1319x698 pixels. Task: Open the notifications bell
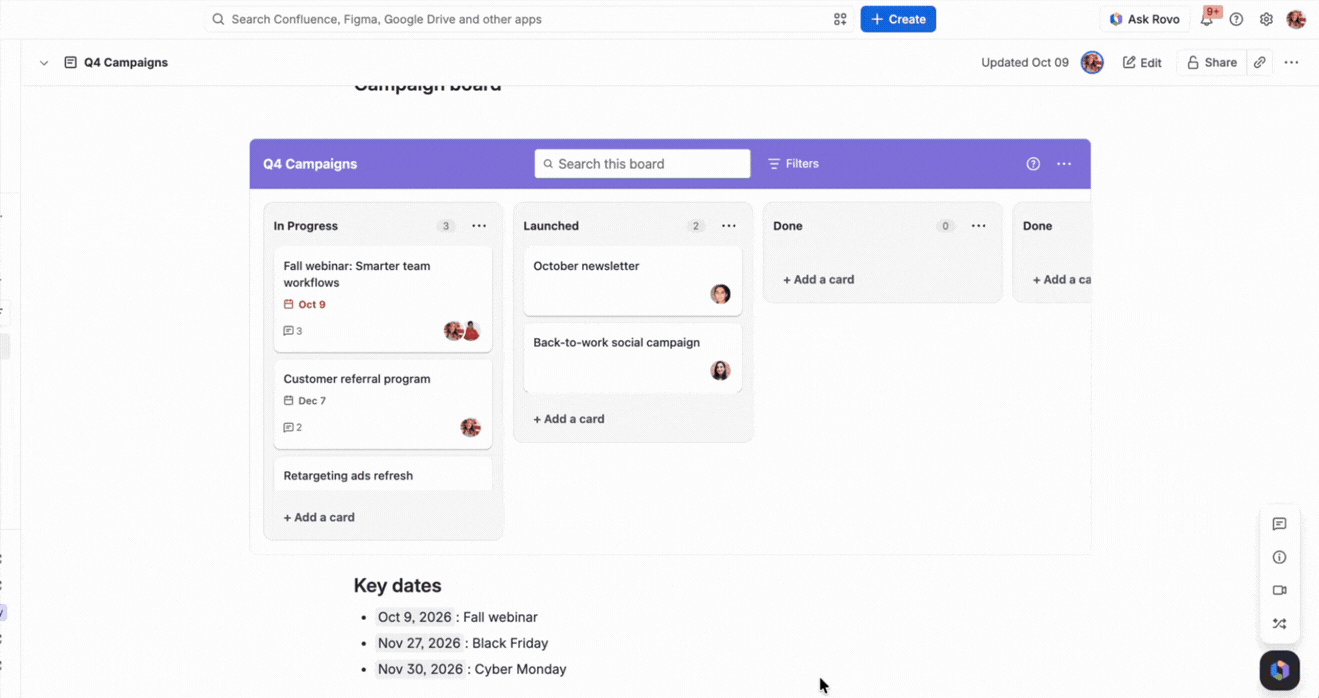[1207, 19]
